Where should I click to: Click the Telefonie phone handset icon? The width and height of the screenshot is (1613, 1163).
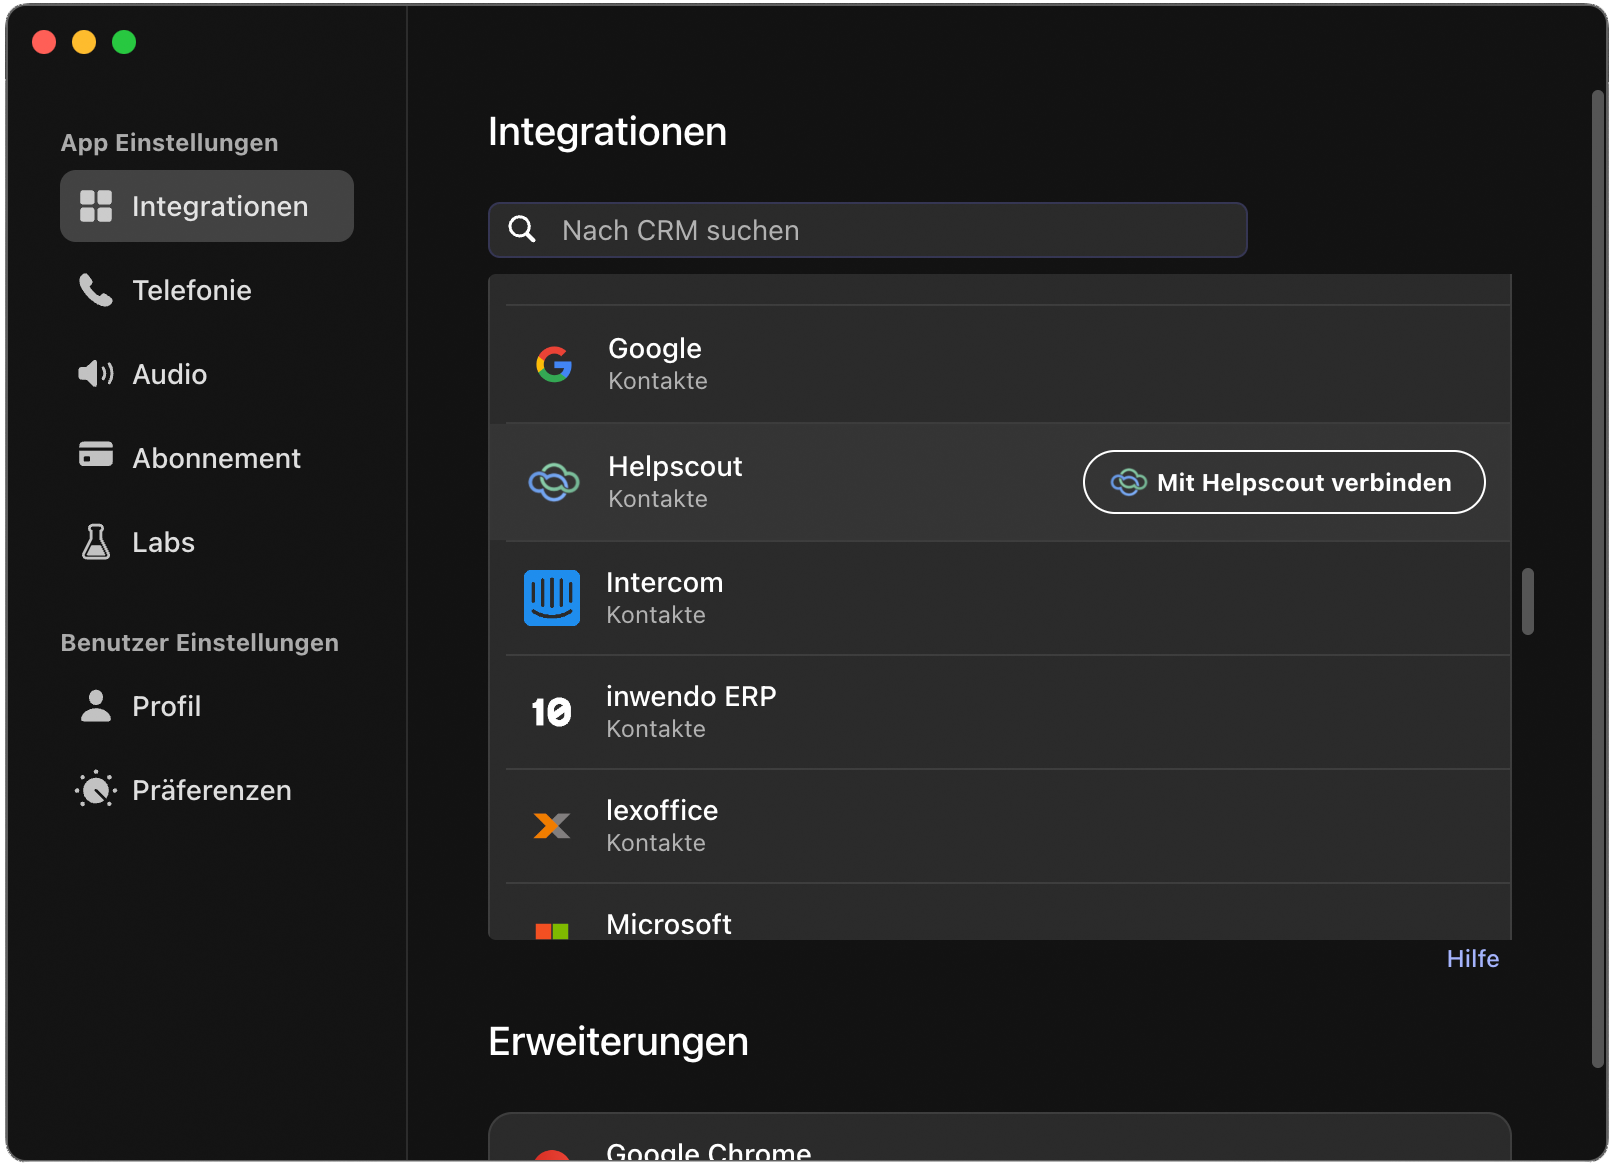click(x=96, y=290)
